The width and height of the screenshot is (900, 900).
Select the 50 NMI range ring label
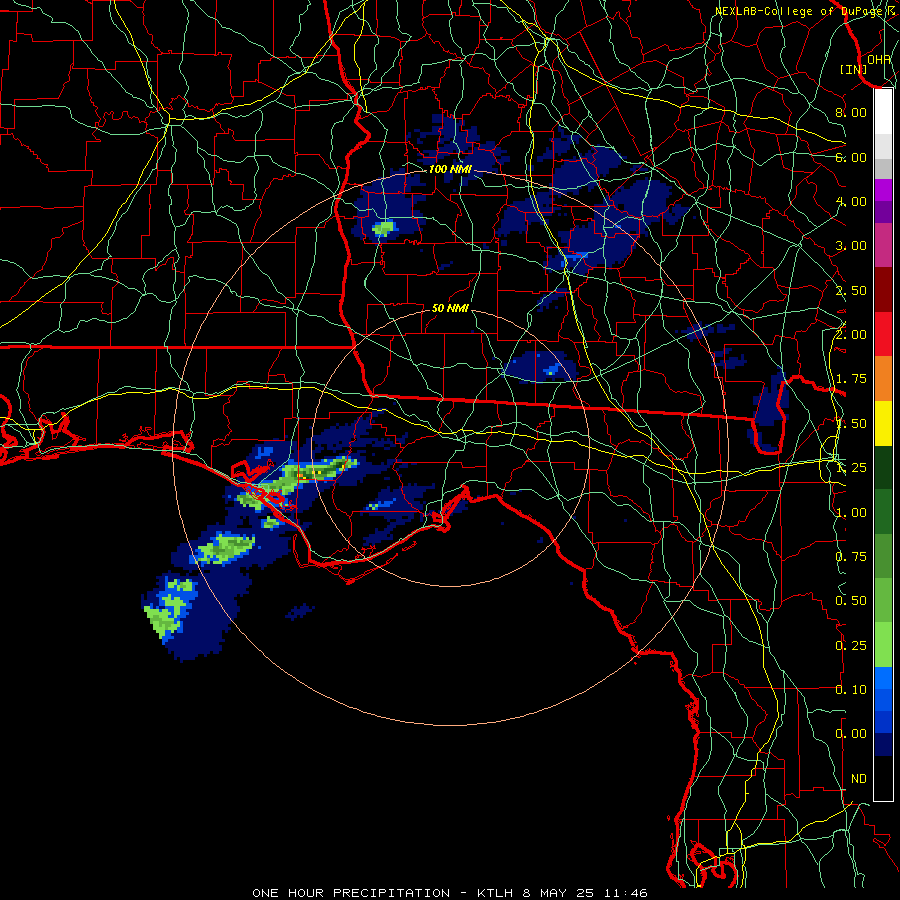450,308
